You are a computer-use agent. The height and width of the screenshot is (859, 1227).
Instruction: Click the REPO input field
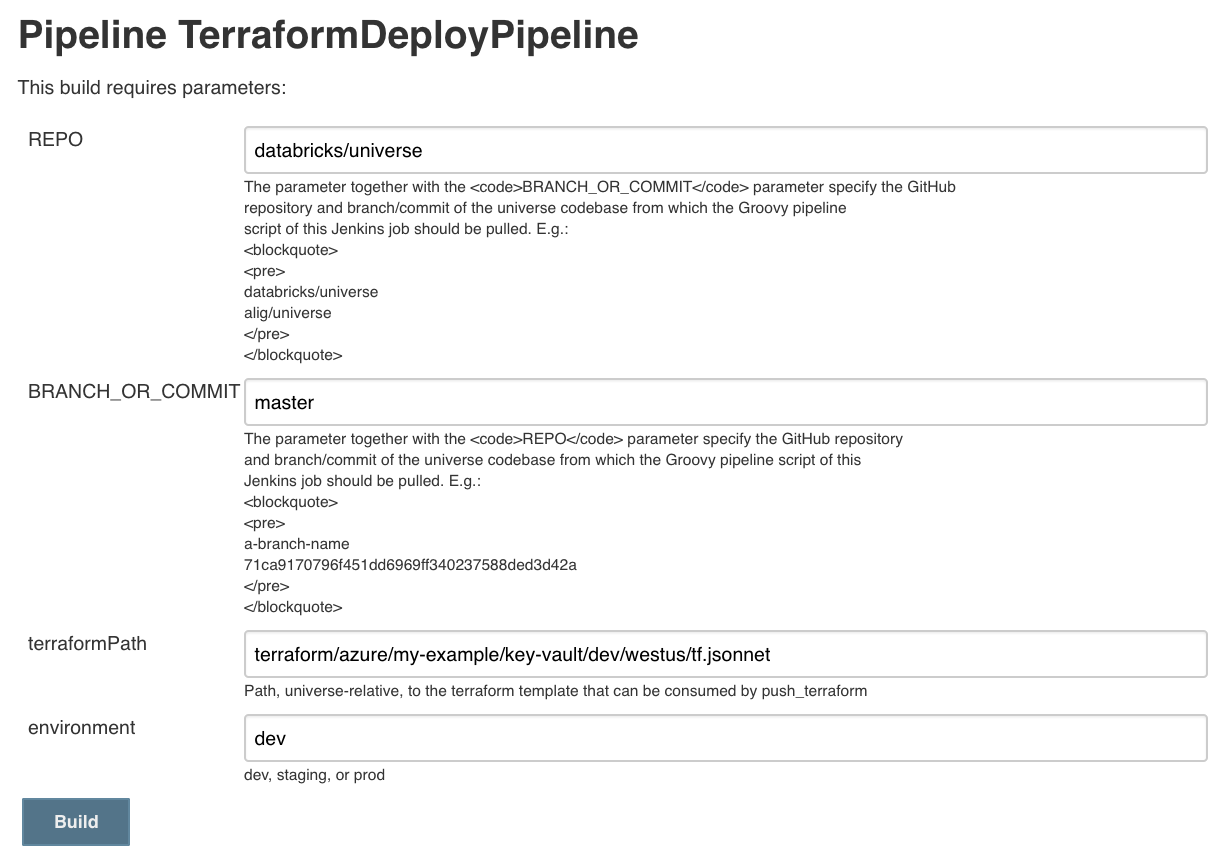[x=725, y=151]
